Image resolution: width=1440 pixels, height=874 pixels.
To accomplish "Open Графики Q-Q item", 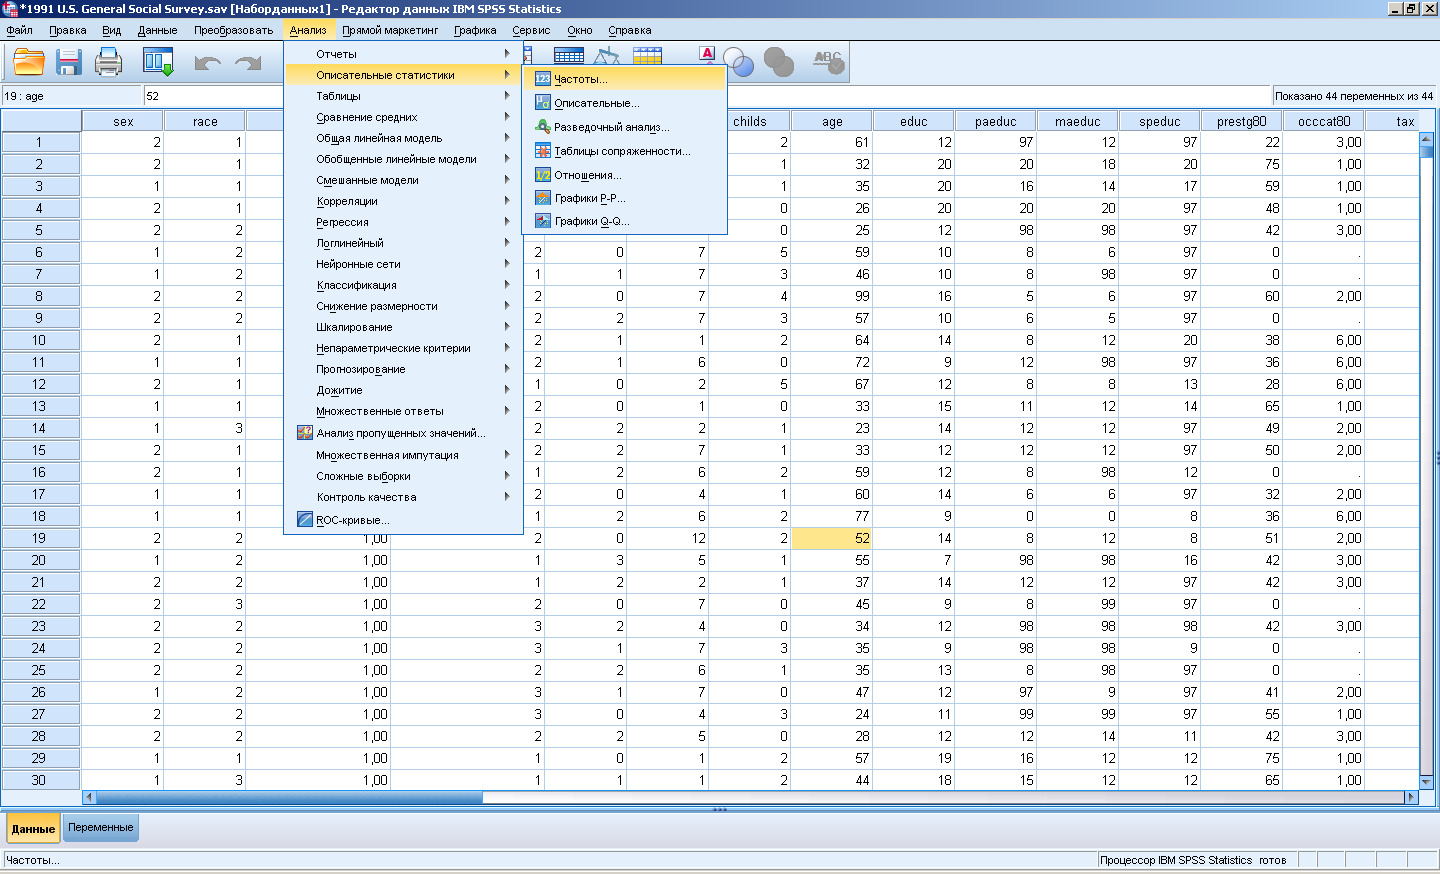I will (591, 221).
